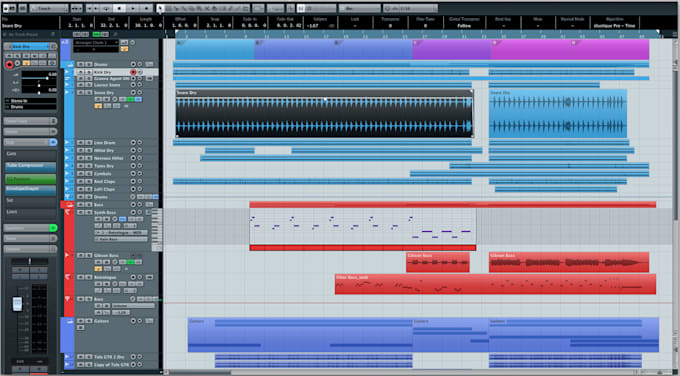Toggle orange musical timebase on Snare Dry track
Screen dimensions: 680x376
click(x=98, y=106)
